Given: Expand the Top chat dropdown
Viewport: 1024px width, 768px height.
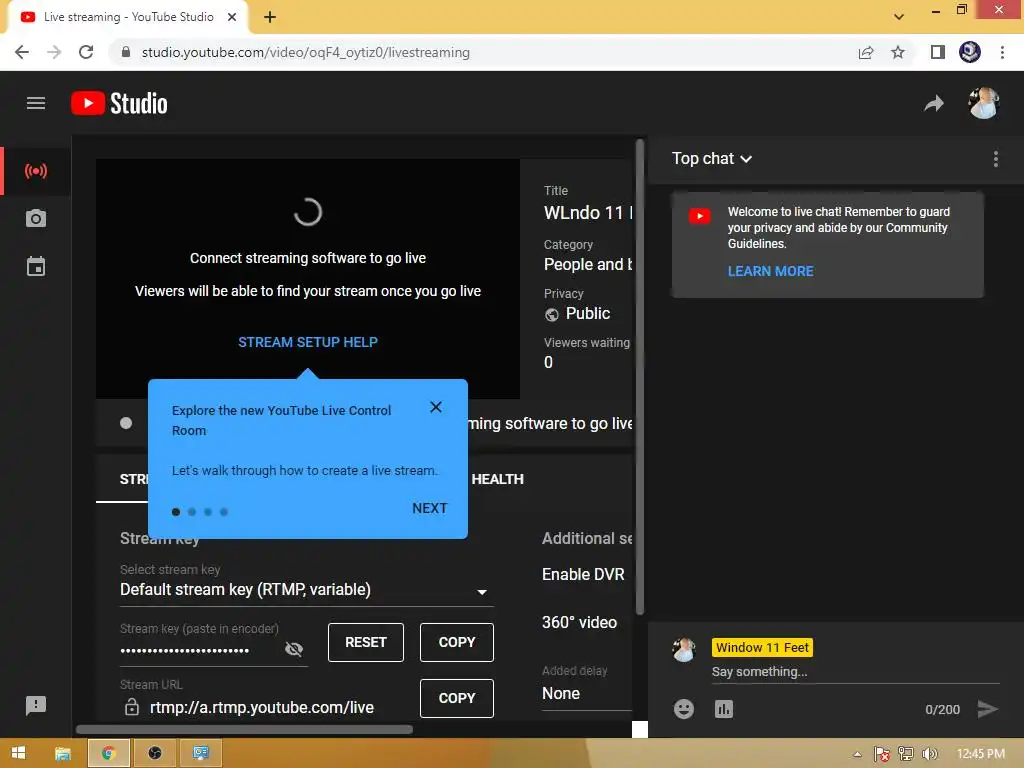Looking at the screenshot, I should click(x=712, y=159).
